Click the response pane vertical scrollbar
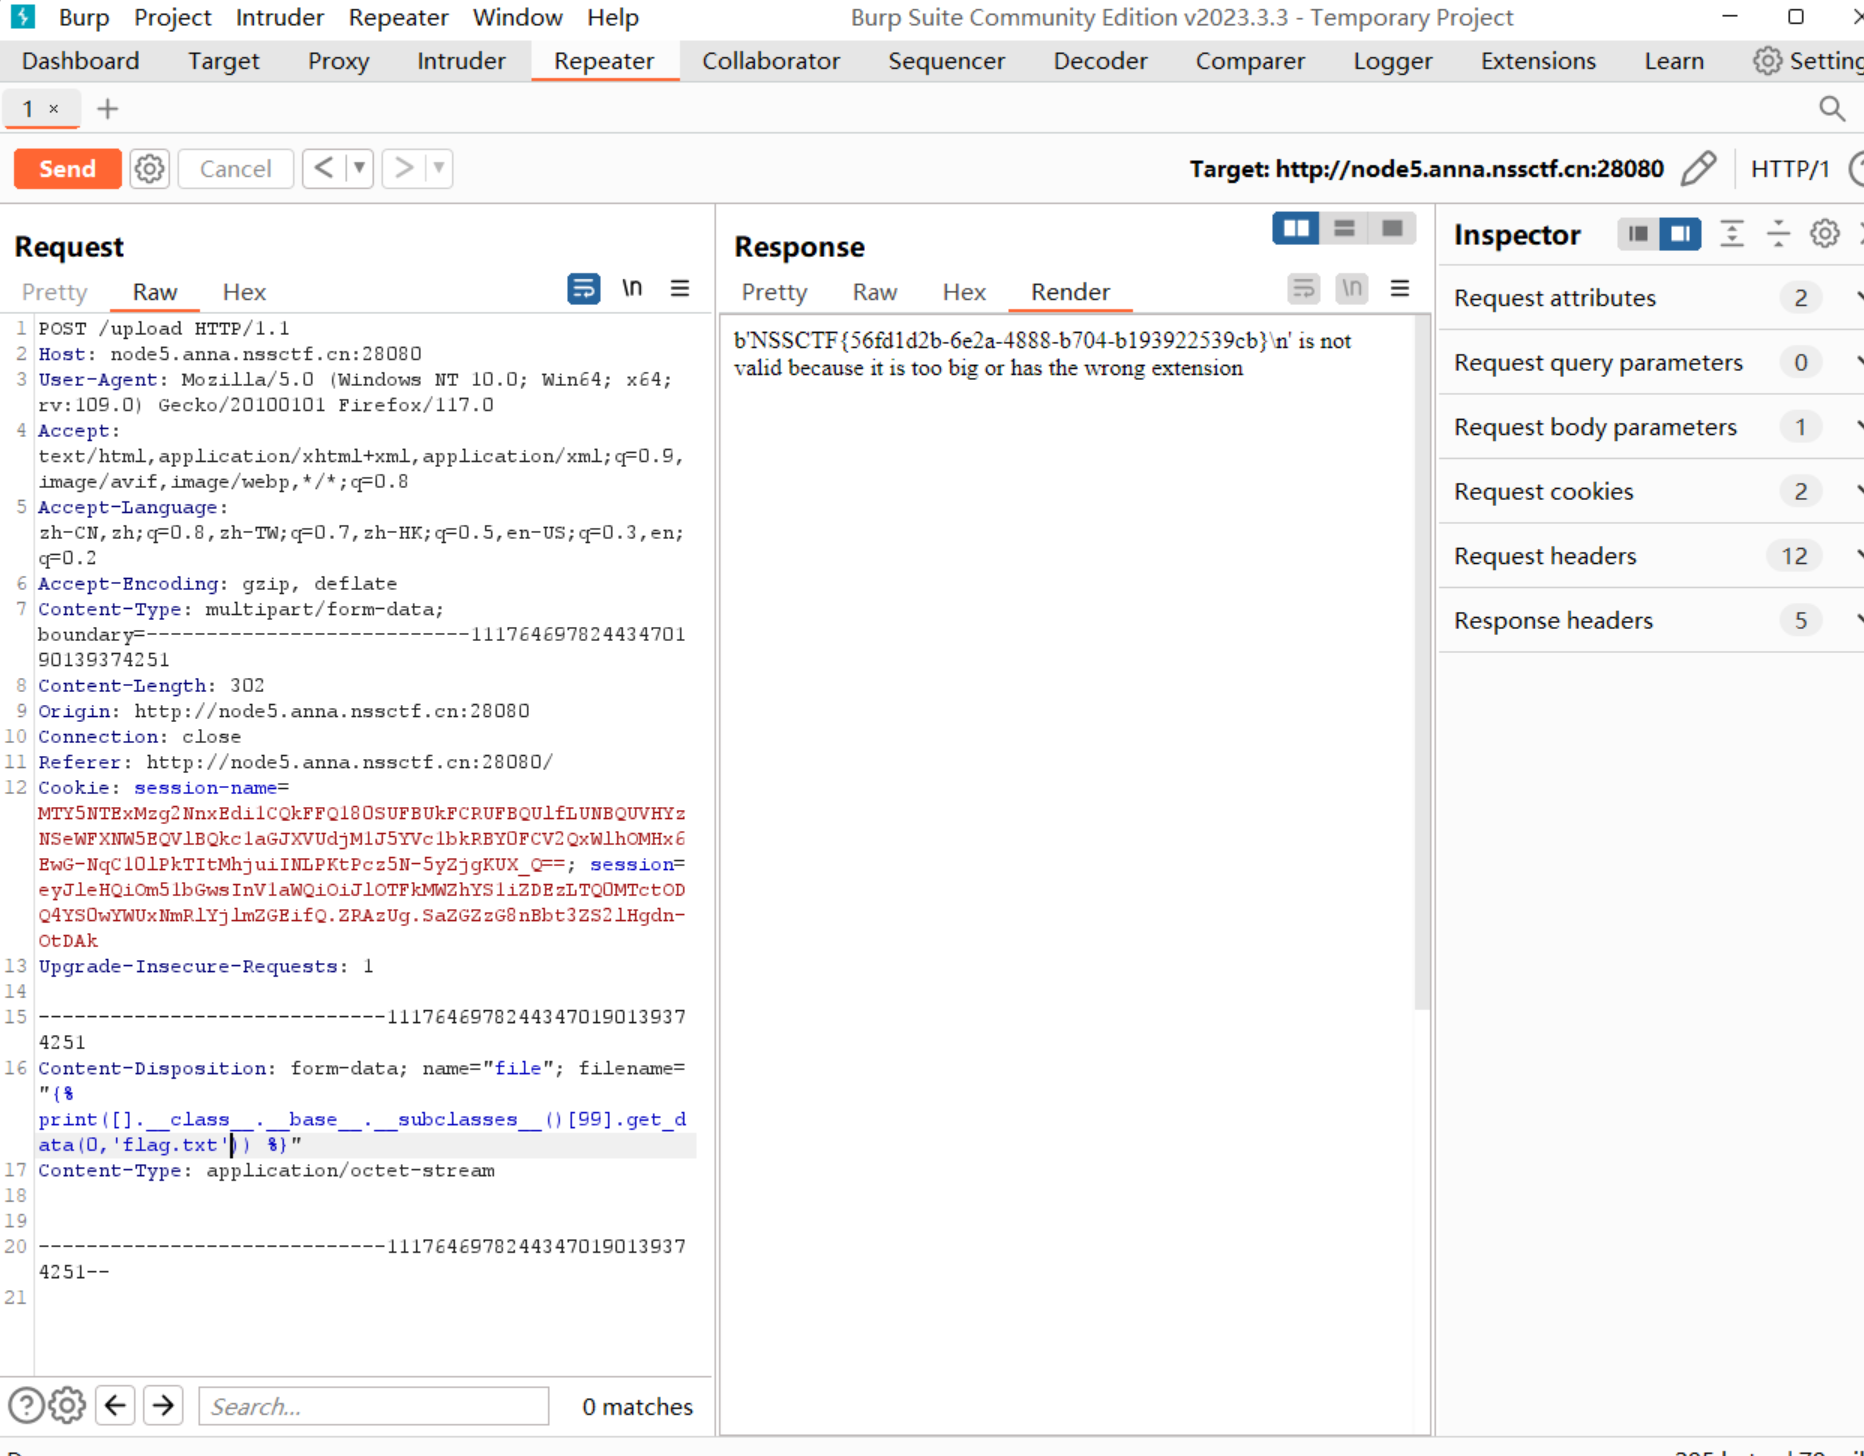The image size is (1864, 1456). tap(1422, 664)
